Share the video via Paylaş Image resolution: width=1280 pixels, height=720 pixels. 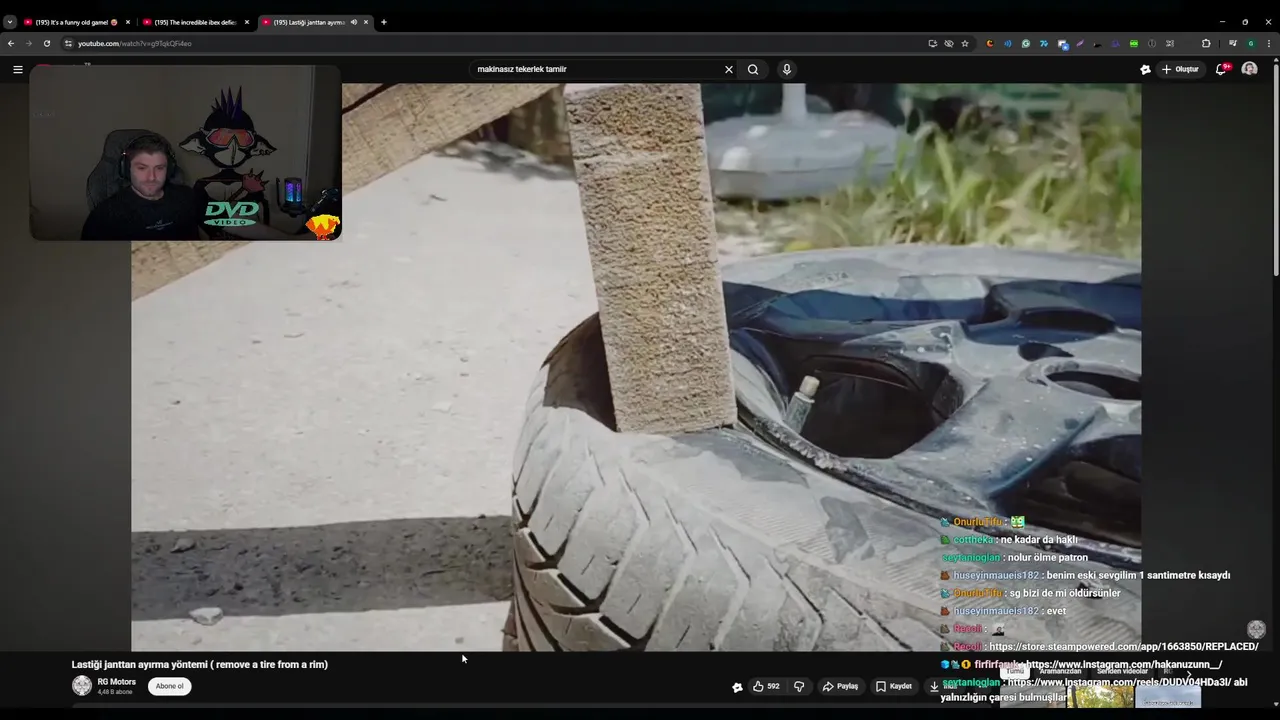click(841, 686)
